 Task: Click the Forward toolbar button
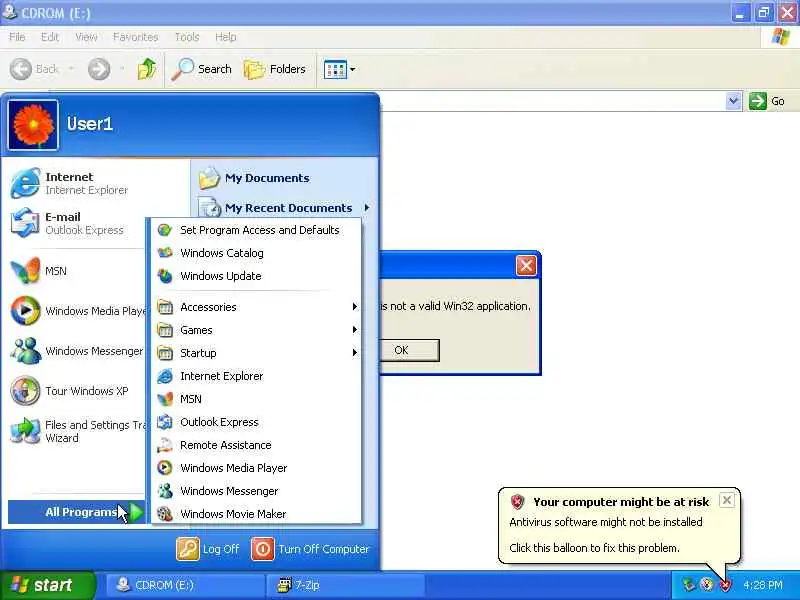pyautogui.click(x=99, y=69)
